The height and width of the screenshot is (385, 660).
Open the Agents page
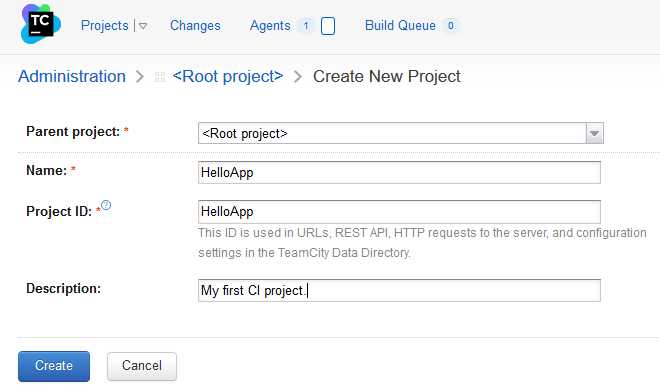[x=270, y=25]
